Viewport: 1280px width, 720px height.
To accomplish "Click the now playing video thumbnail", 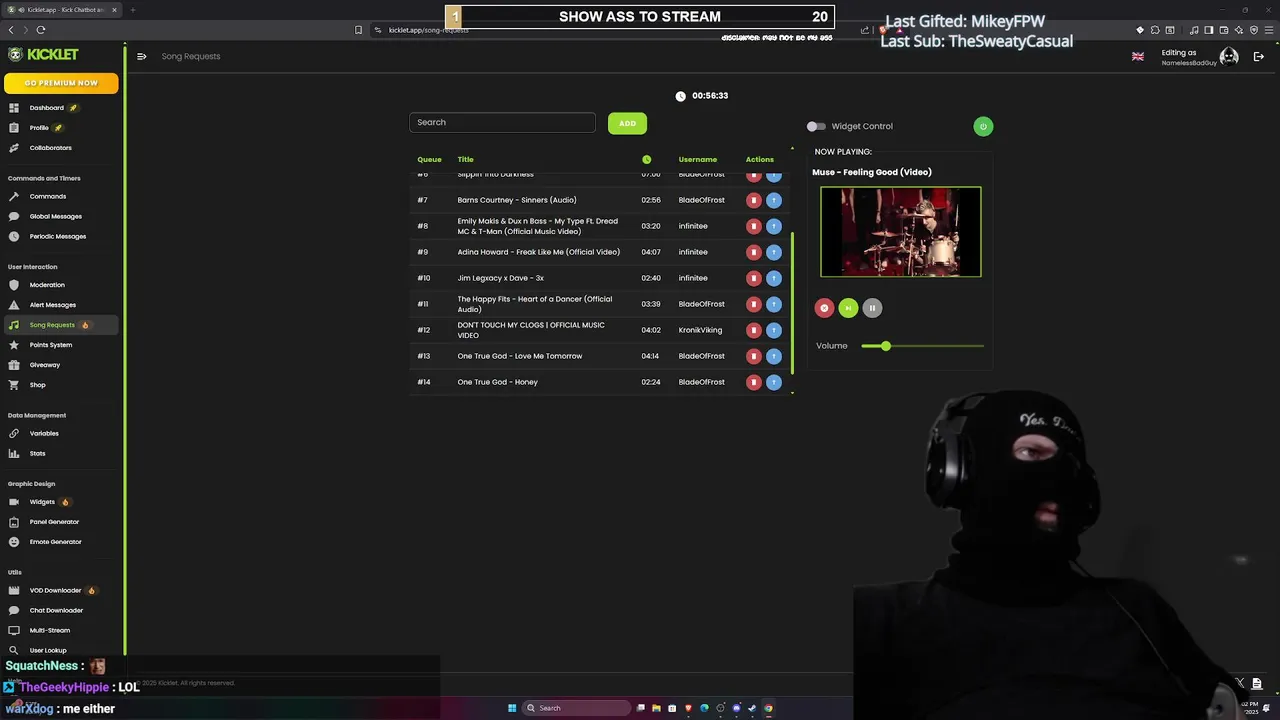I will 901,232.
